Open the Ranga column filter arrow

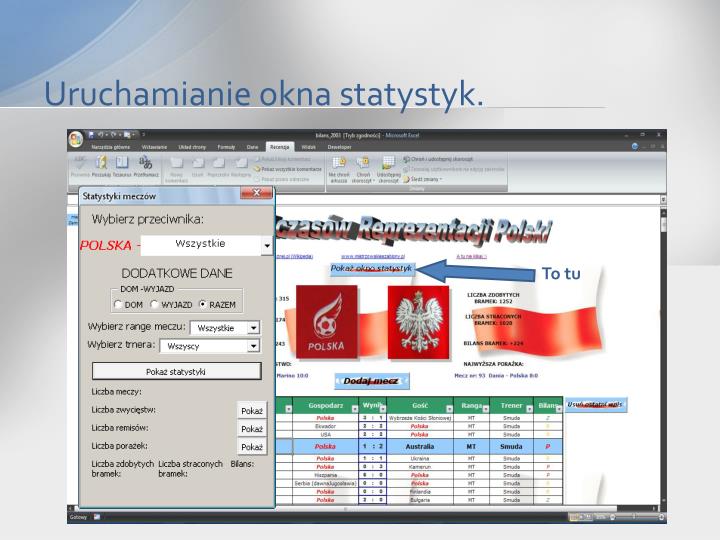coord(486,409)
